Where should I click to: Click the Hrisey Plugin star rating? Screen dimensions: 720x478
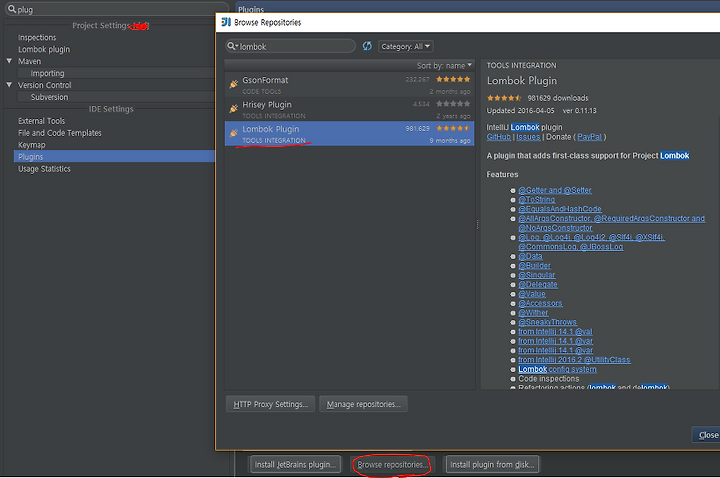coord(453,104)
